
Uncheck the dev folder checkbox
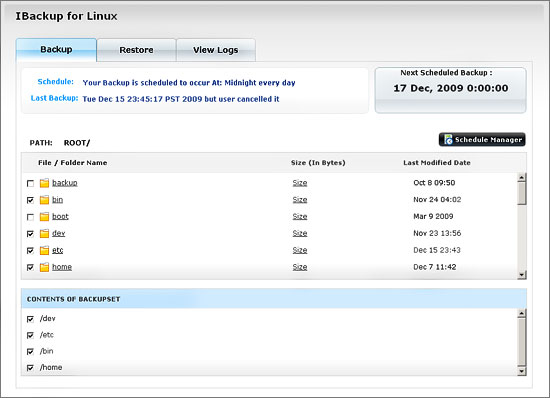(31, 234)
